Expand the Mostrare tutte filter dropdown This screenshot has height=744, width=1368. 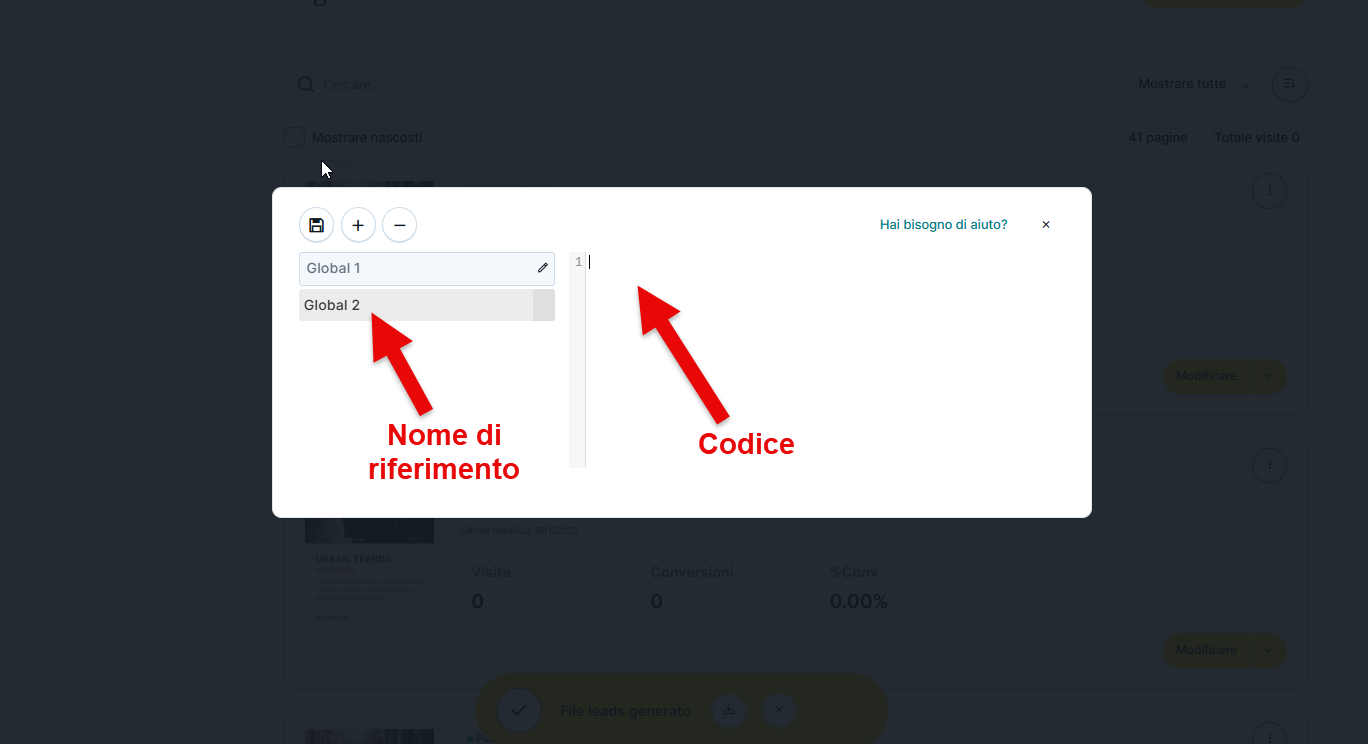[x=1194, y=84]
